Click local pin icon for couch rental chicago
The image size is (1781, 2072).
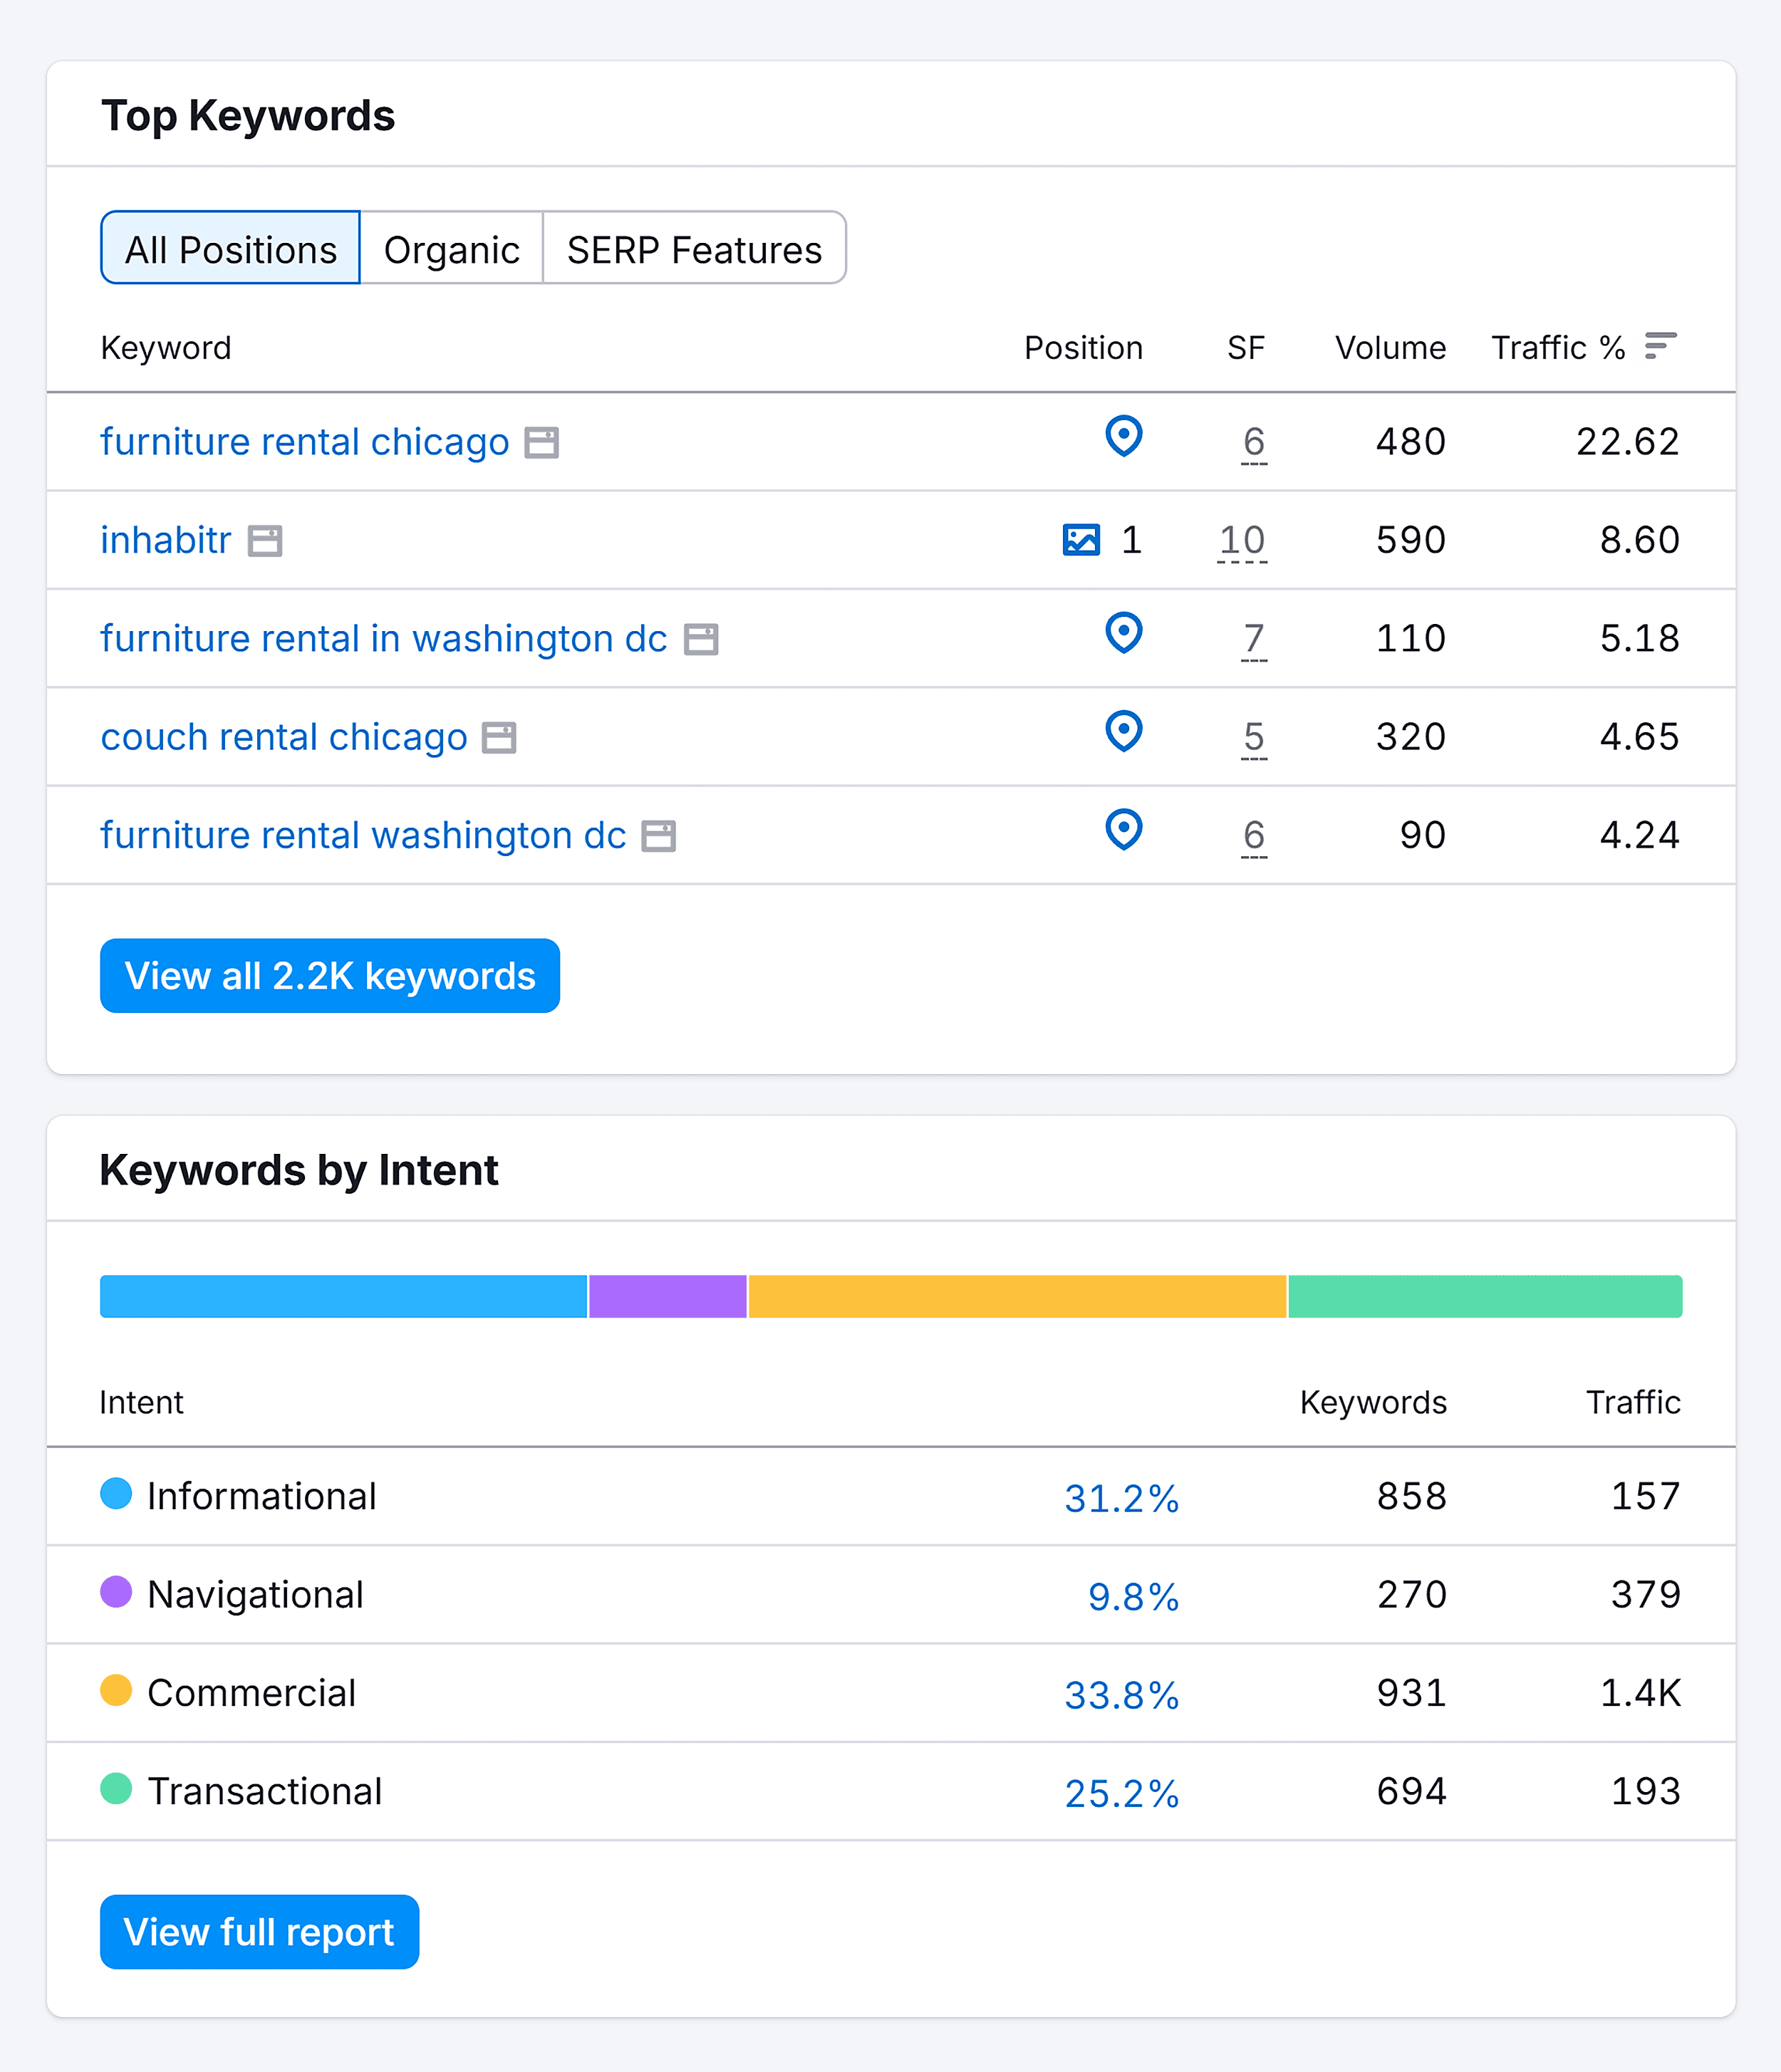[1123, 731]
